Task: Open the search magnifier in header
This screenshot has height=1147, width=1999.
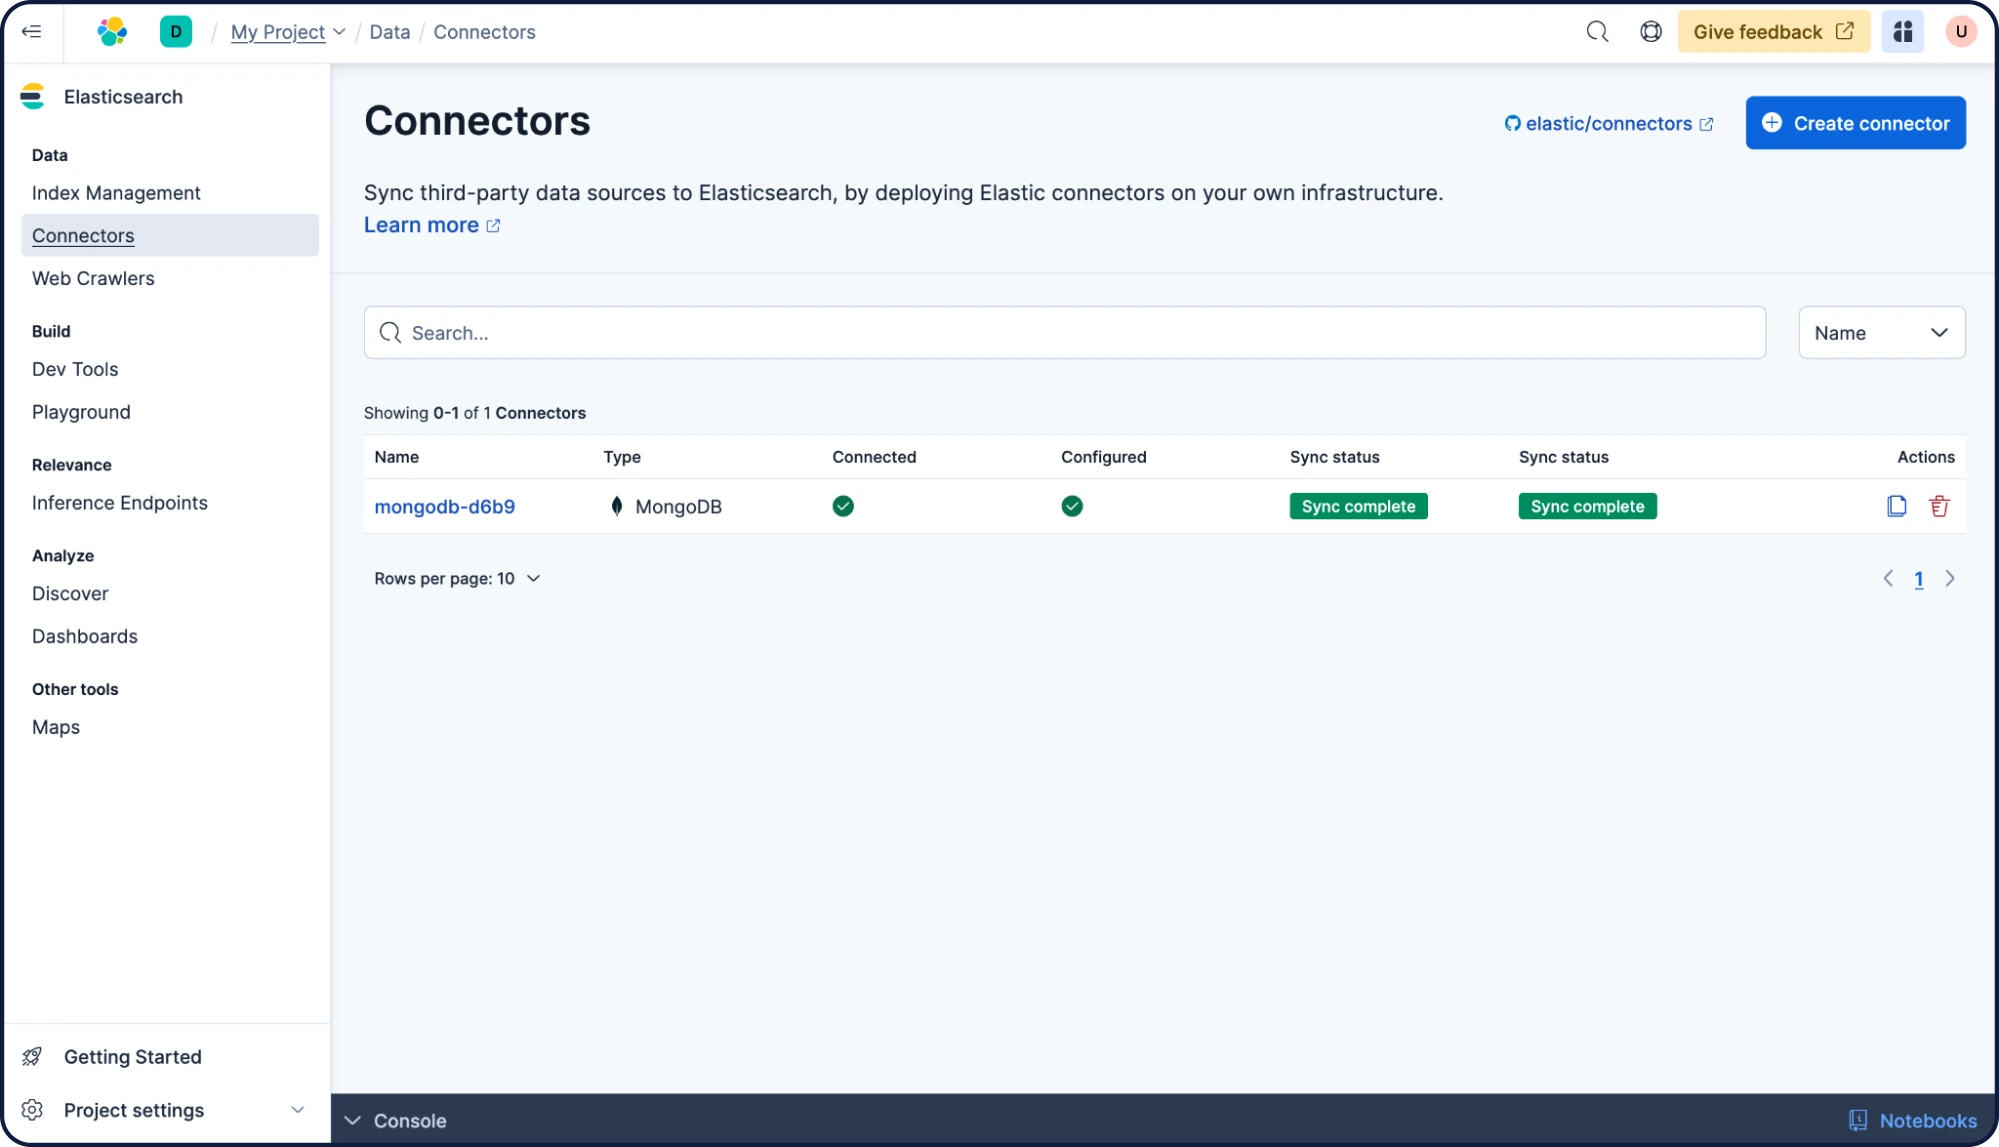Action: coord(1597,32)
